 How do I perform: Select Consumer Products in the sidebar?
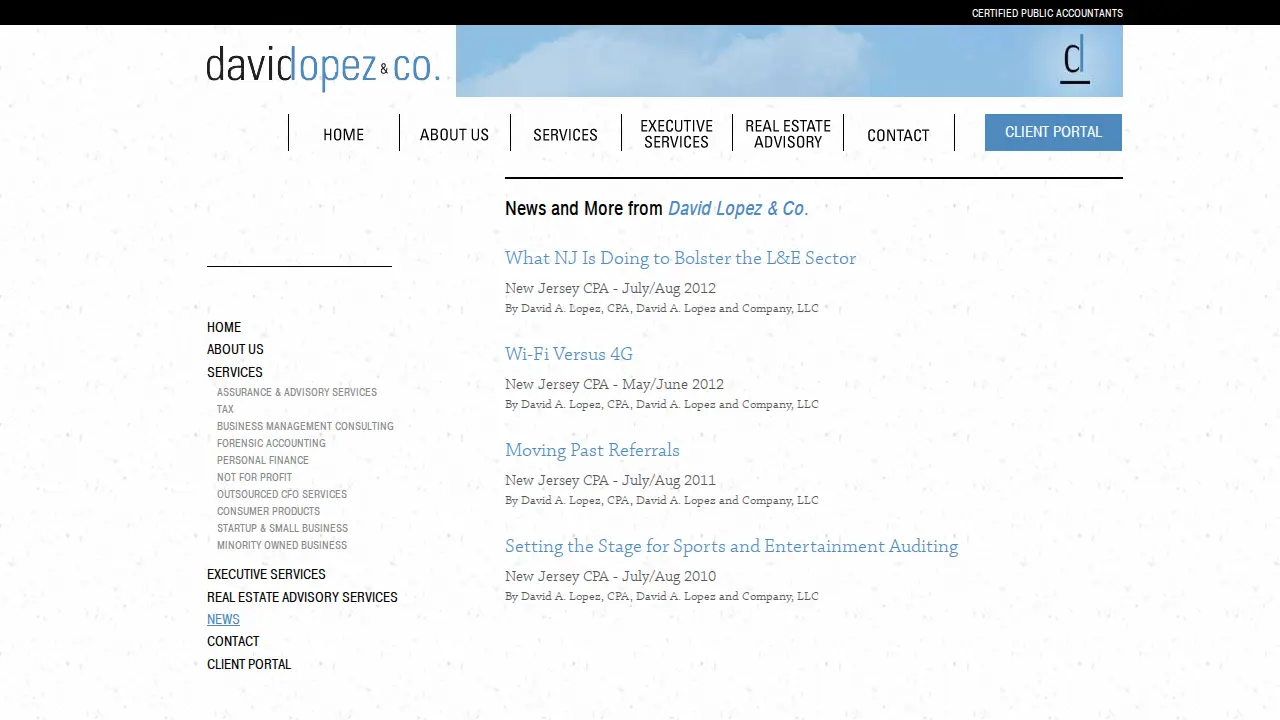tap(268, 511)
